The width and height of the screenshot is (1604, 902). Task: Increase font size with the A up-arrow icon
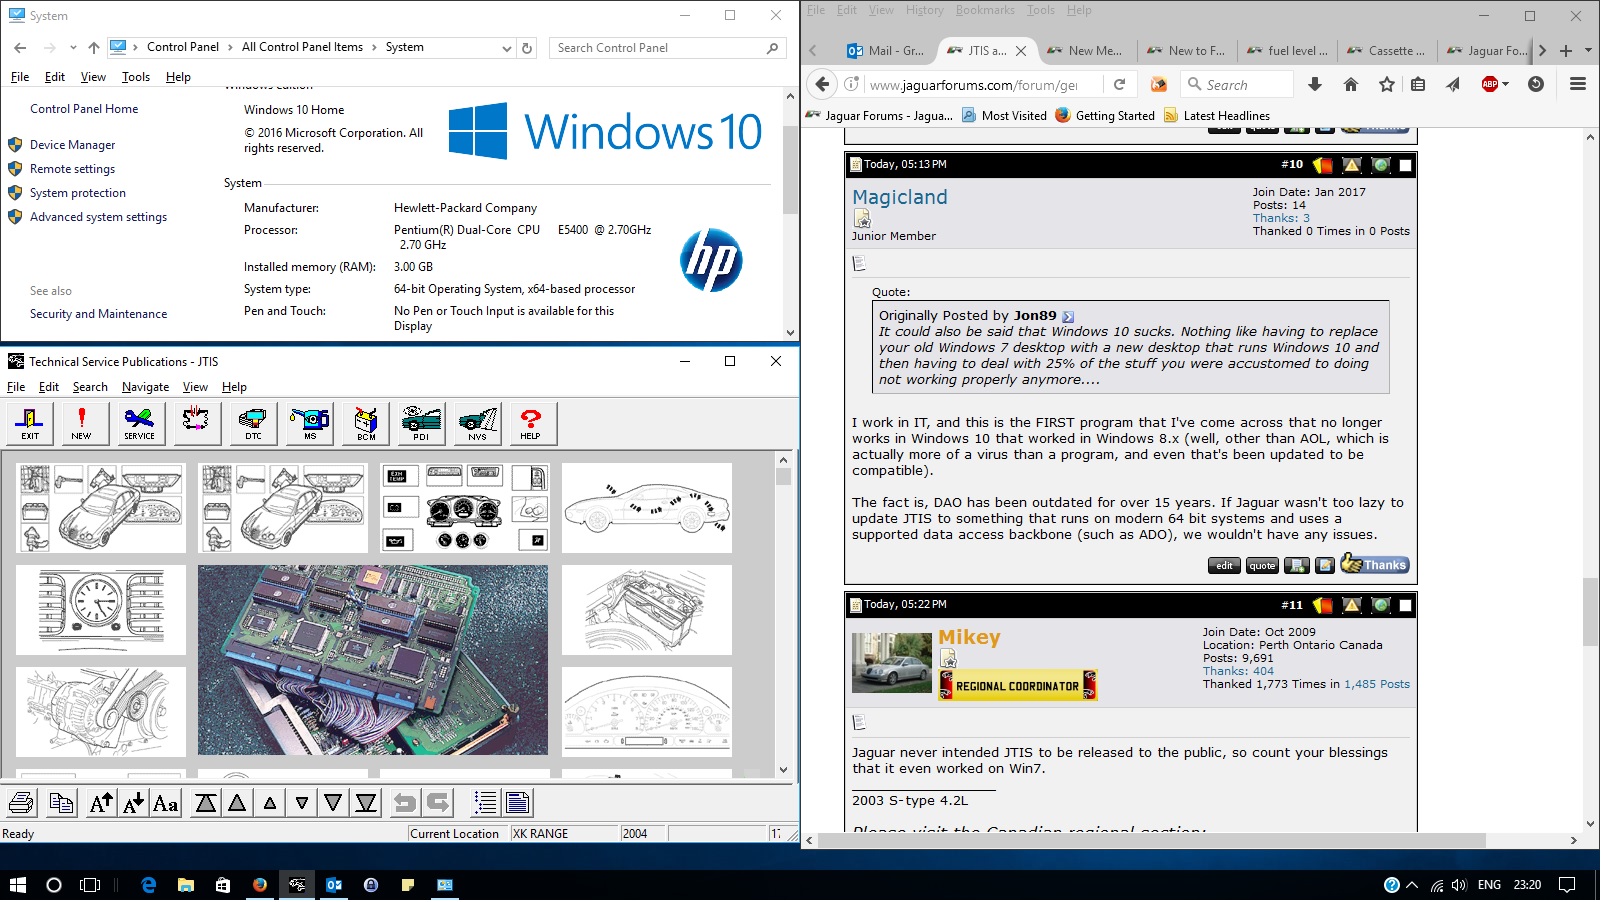pos(101,803)
